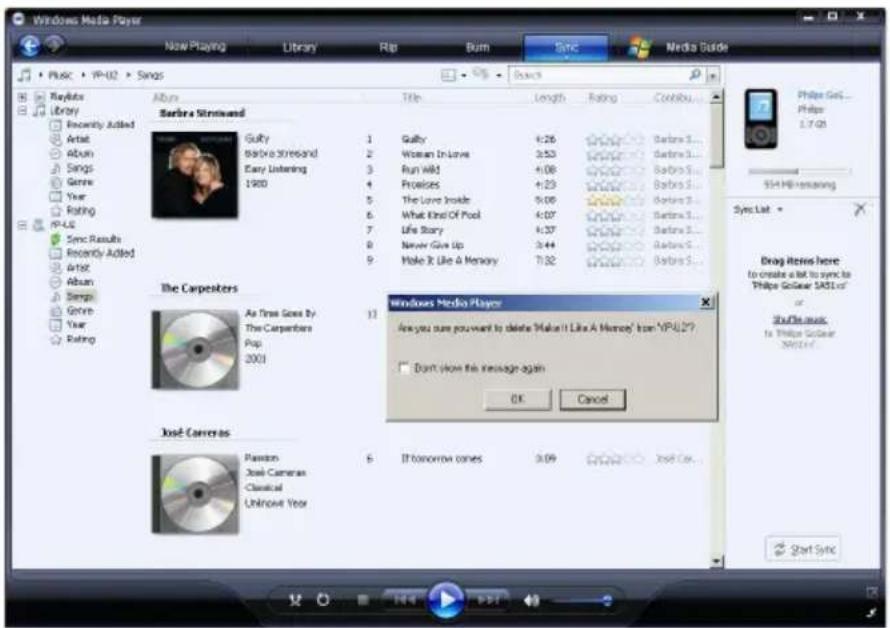
Task: Click the Stop playback button
Action: point(363,600)
